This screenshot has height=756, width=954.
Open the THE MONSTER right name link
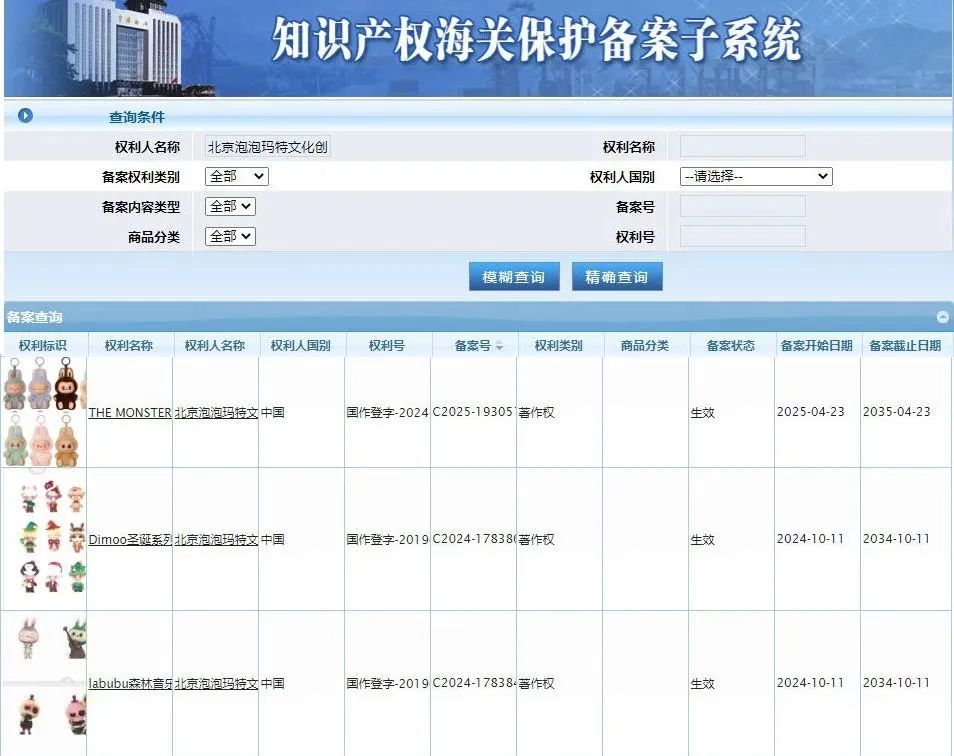130,412
